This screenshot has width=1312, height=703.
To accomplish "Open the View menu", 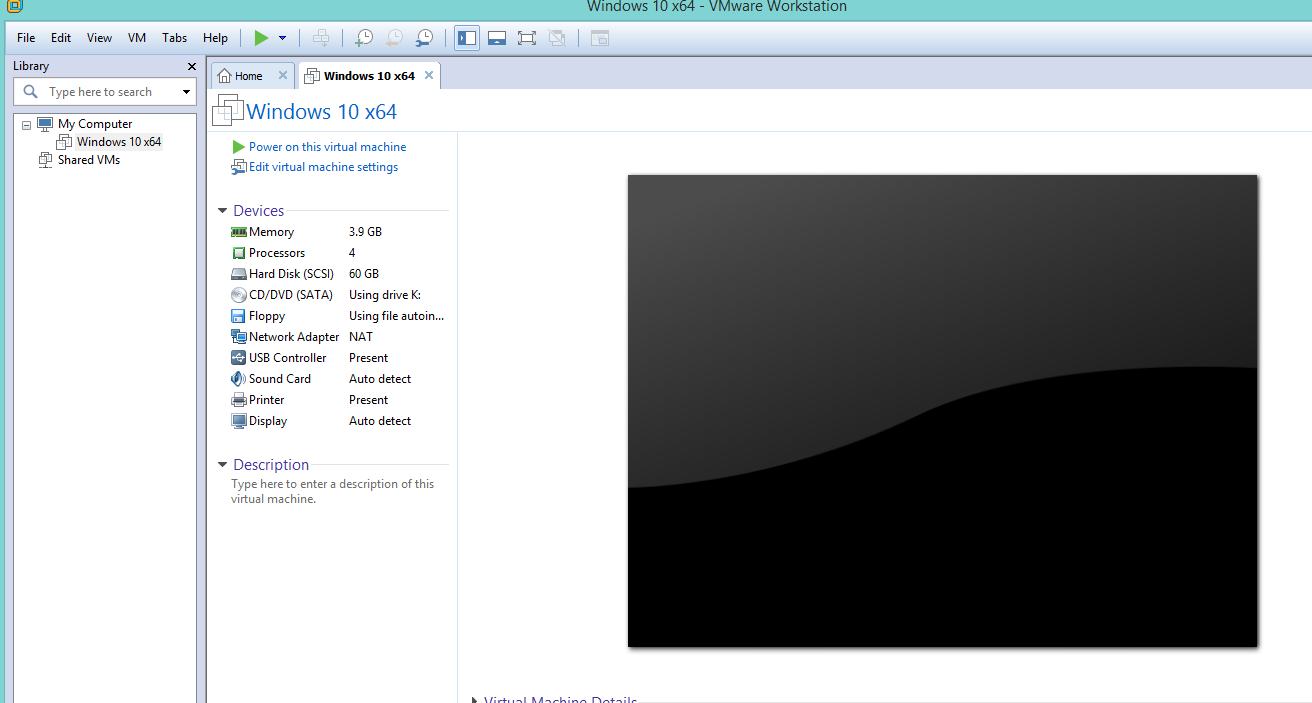I will click(x=99, y=38).
